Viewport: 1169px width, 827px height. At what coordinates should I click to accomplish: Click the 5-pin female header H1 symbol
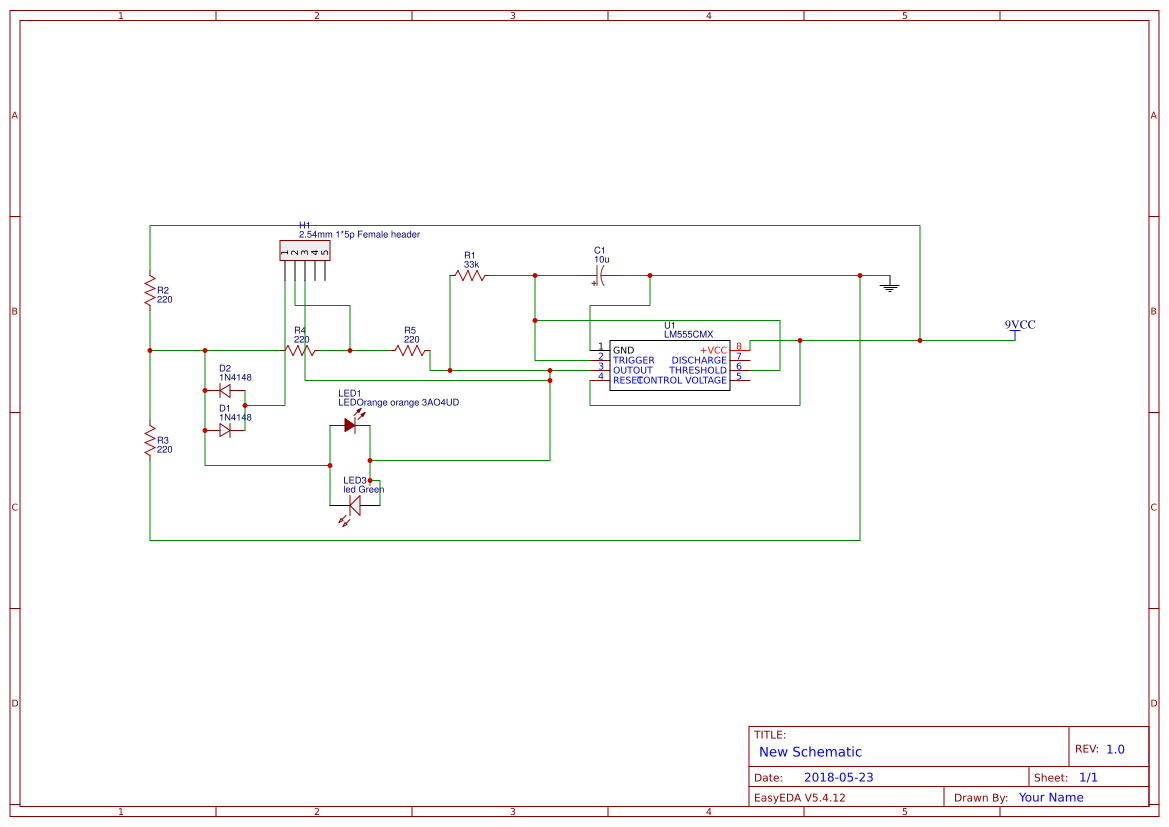pos(305,250)
